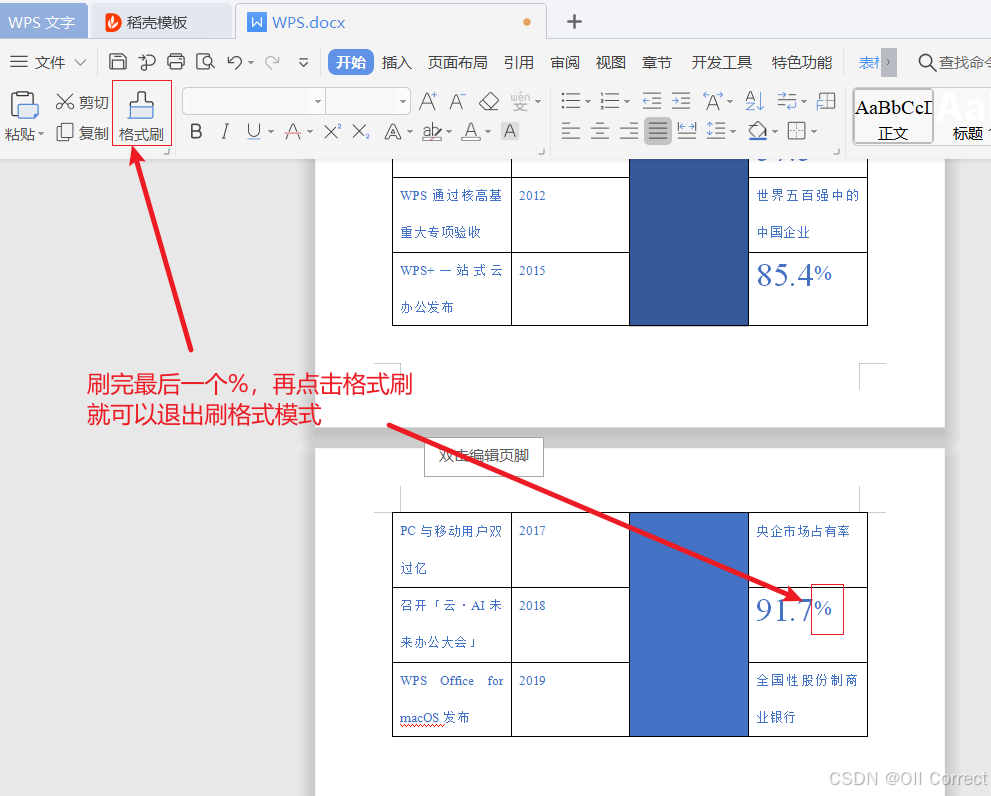Align text right

(x=629, y=132)
